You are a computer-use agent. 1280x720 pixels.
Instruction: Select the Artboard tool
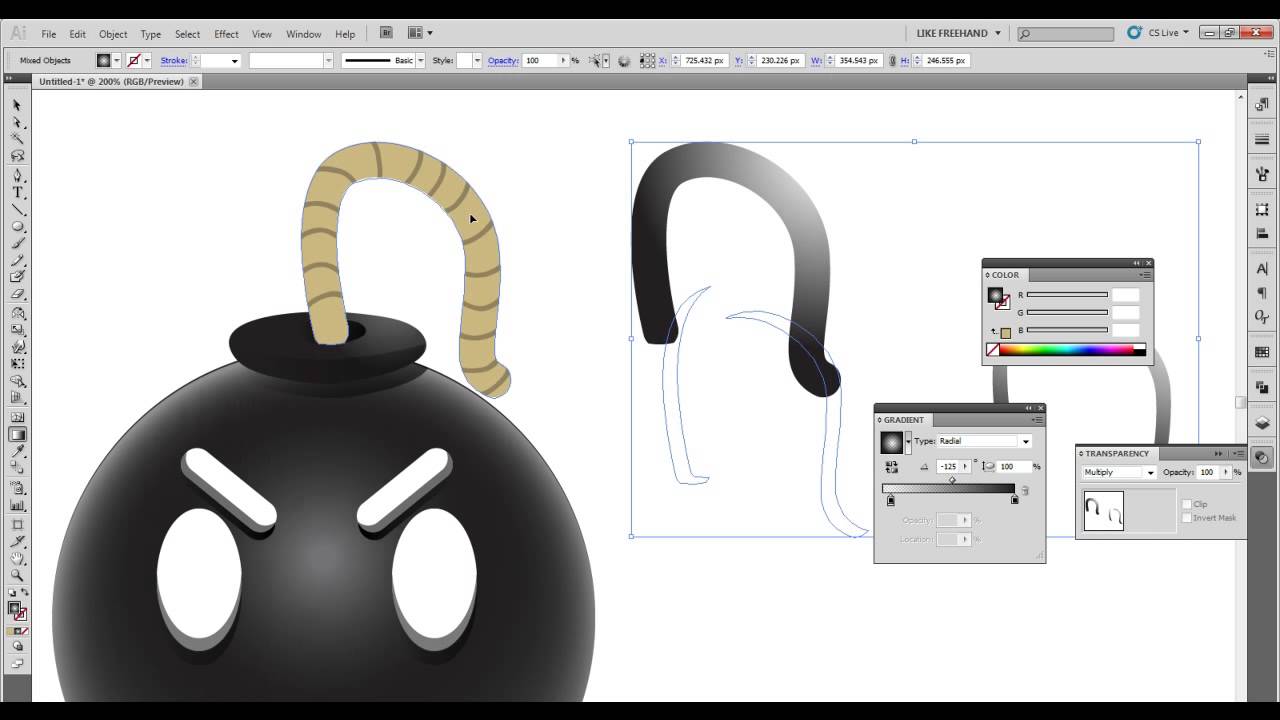point(17,524)
